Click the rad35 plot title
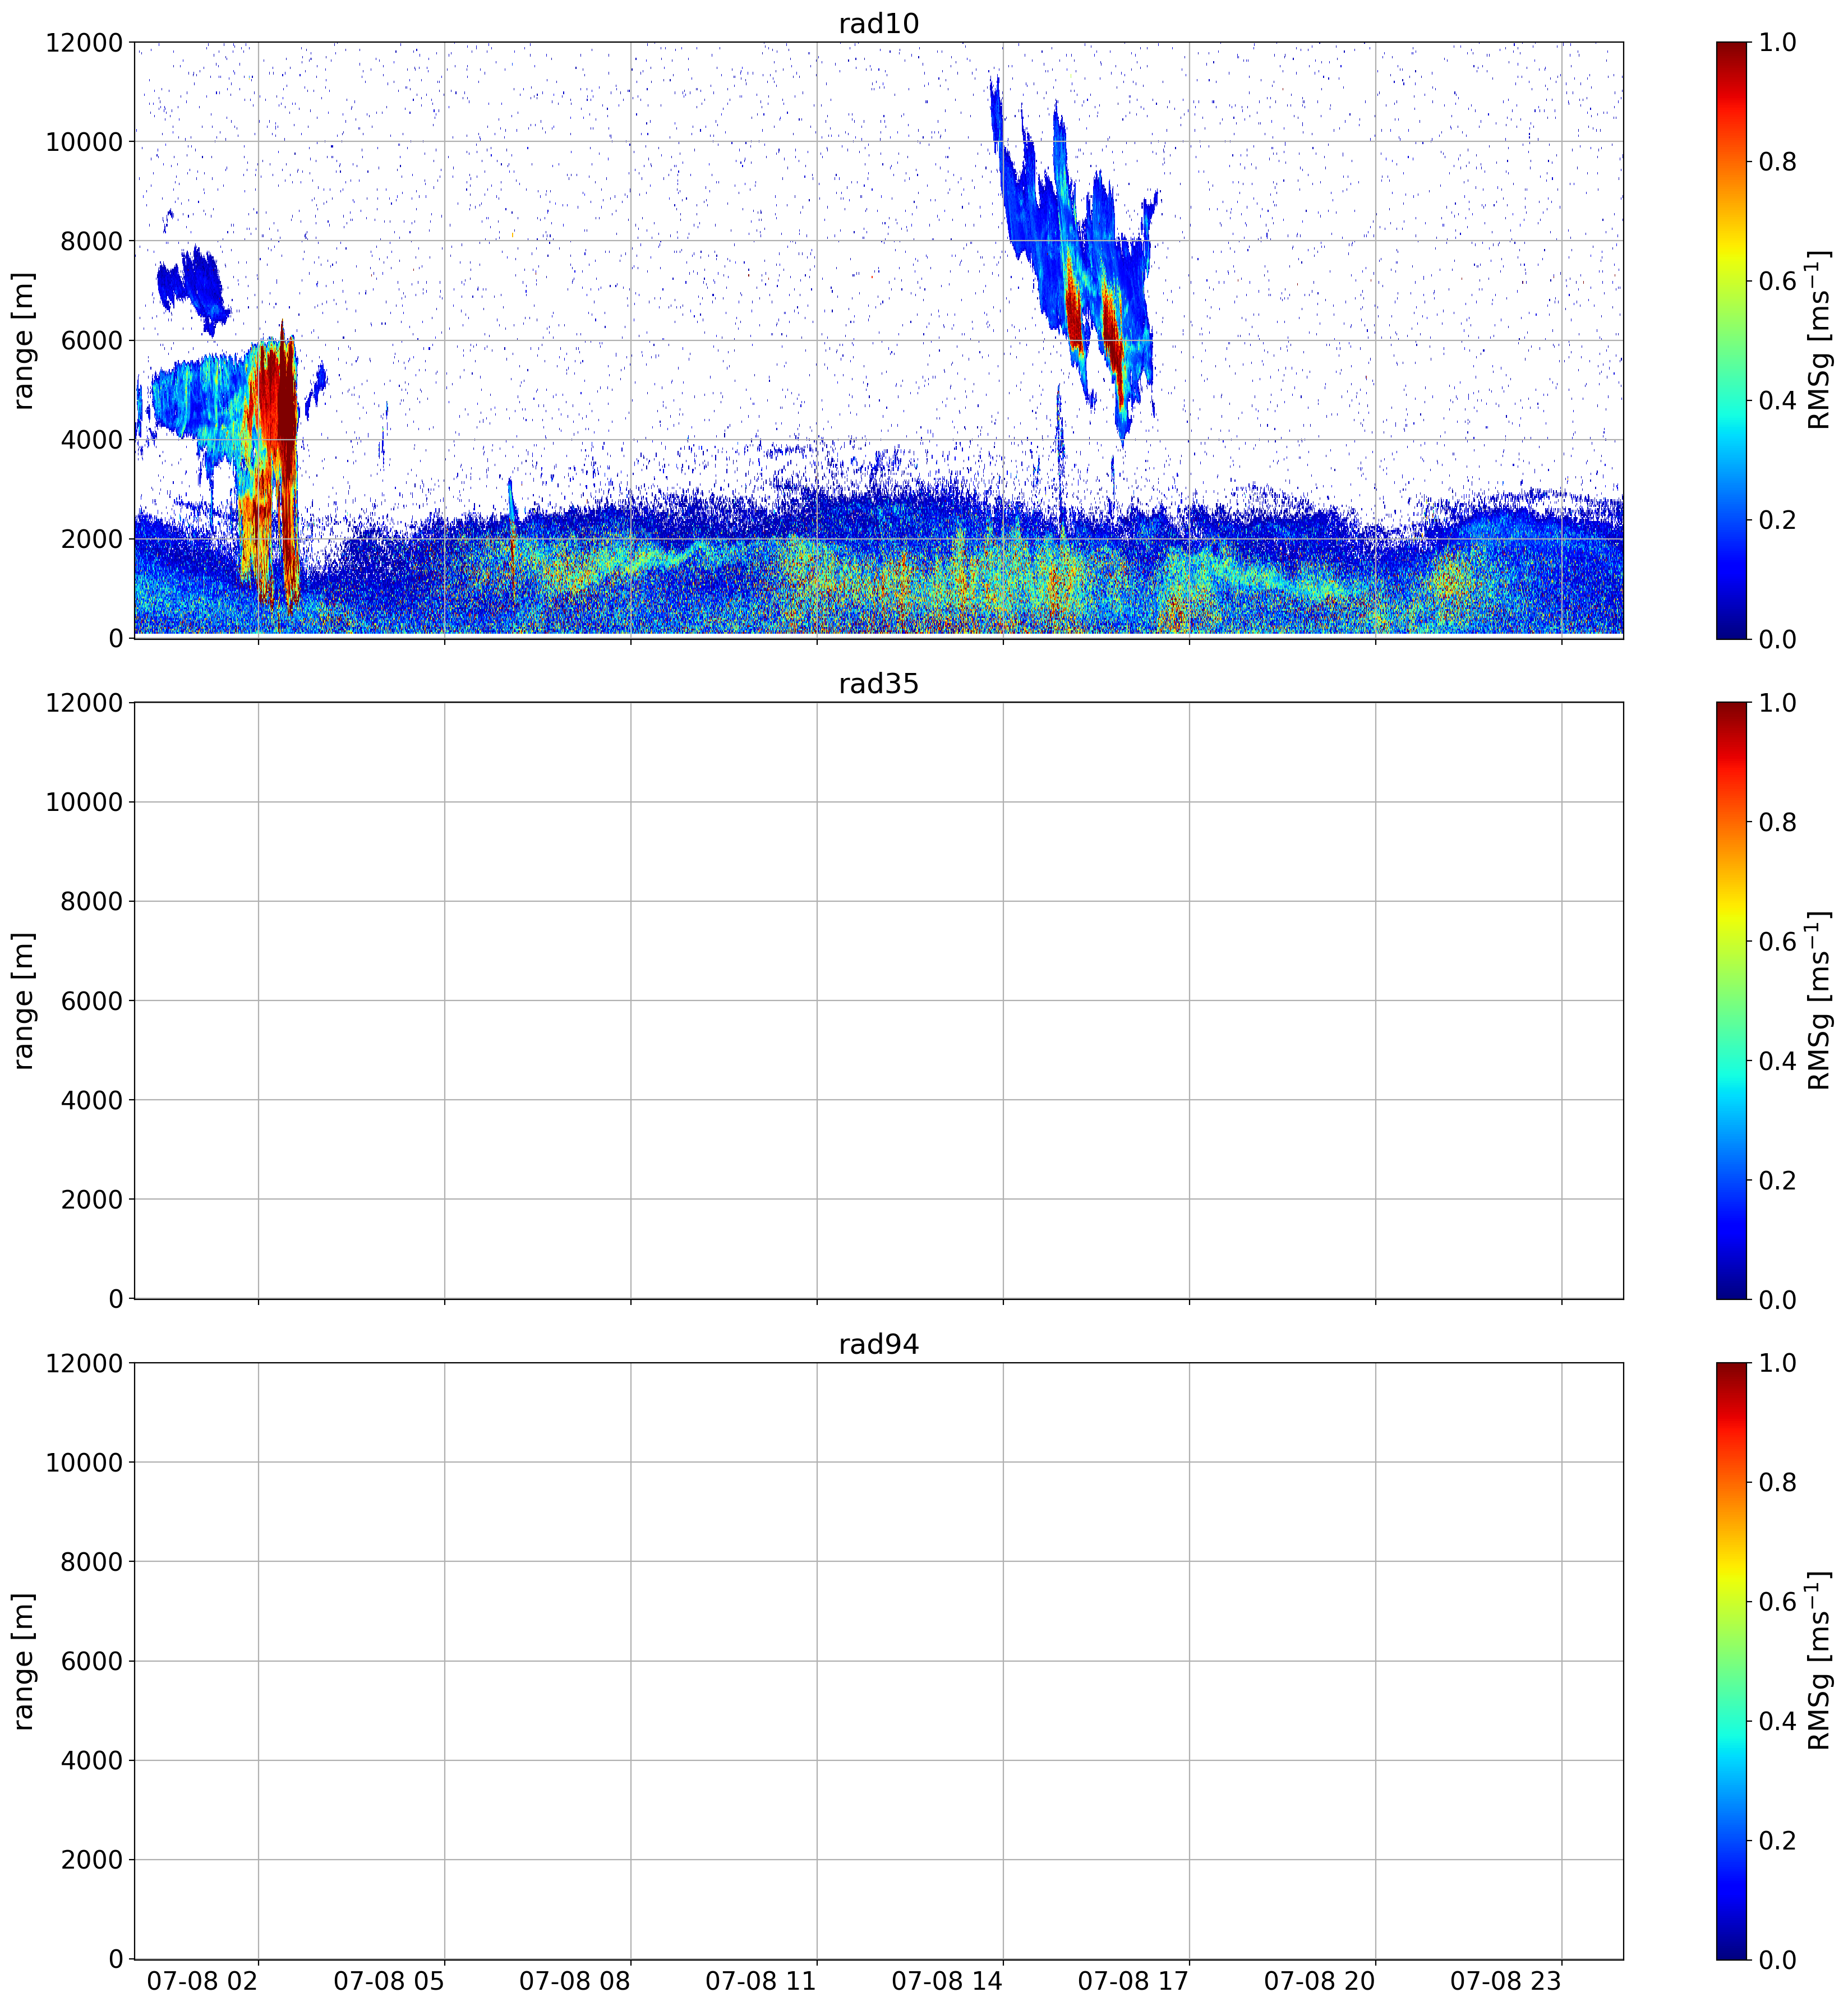 878,684
